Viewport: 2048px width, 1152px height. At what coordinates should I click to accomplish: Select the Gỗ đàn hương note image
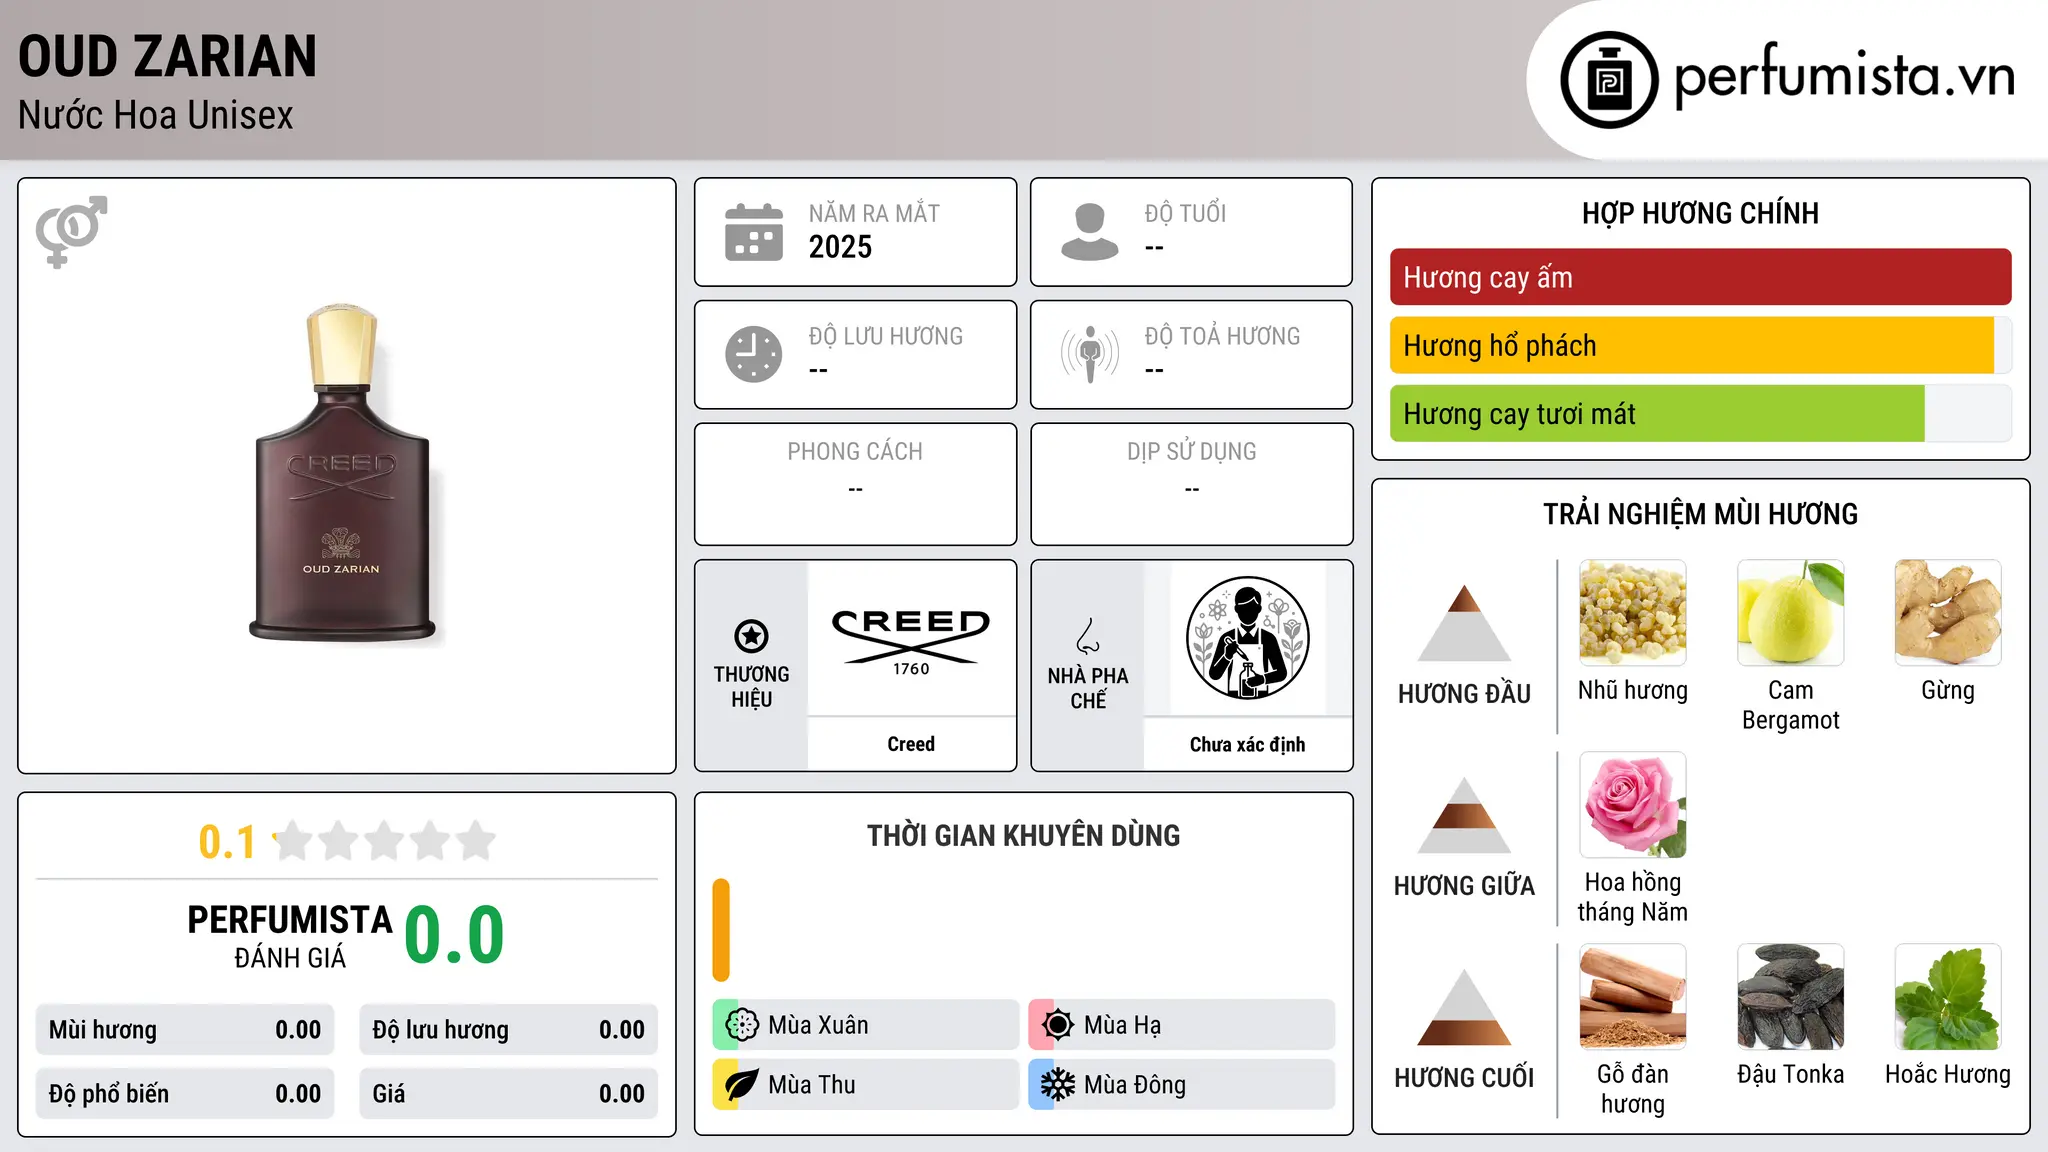(x=1633, y=997)
